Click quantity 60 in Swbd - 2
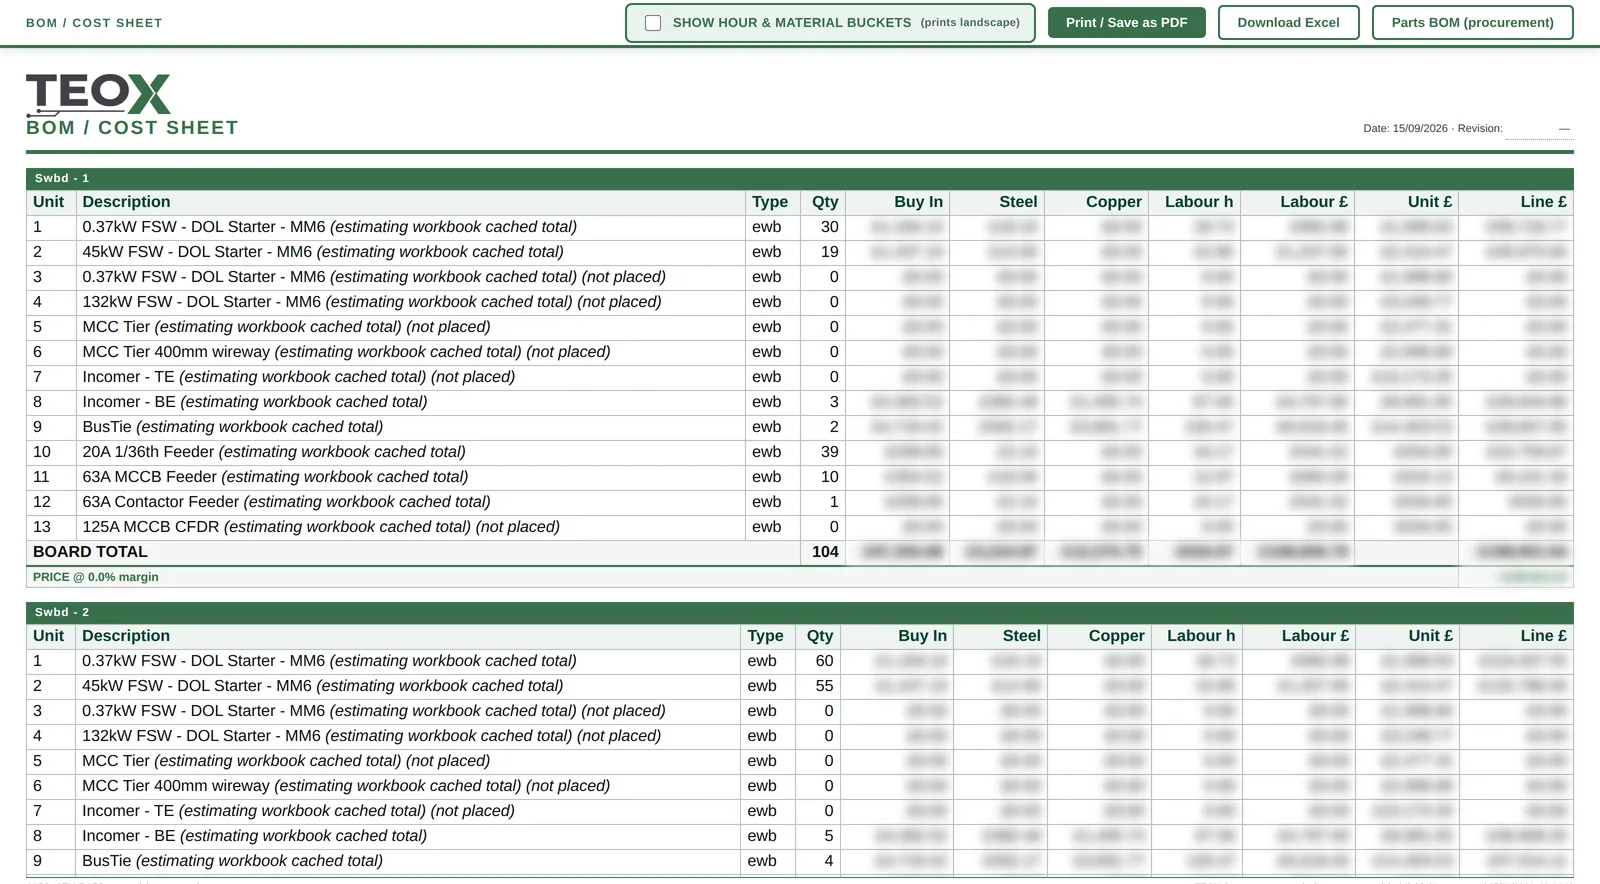 click(x=824, y=661)
